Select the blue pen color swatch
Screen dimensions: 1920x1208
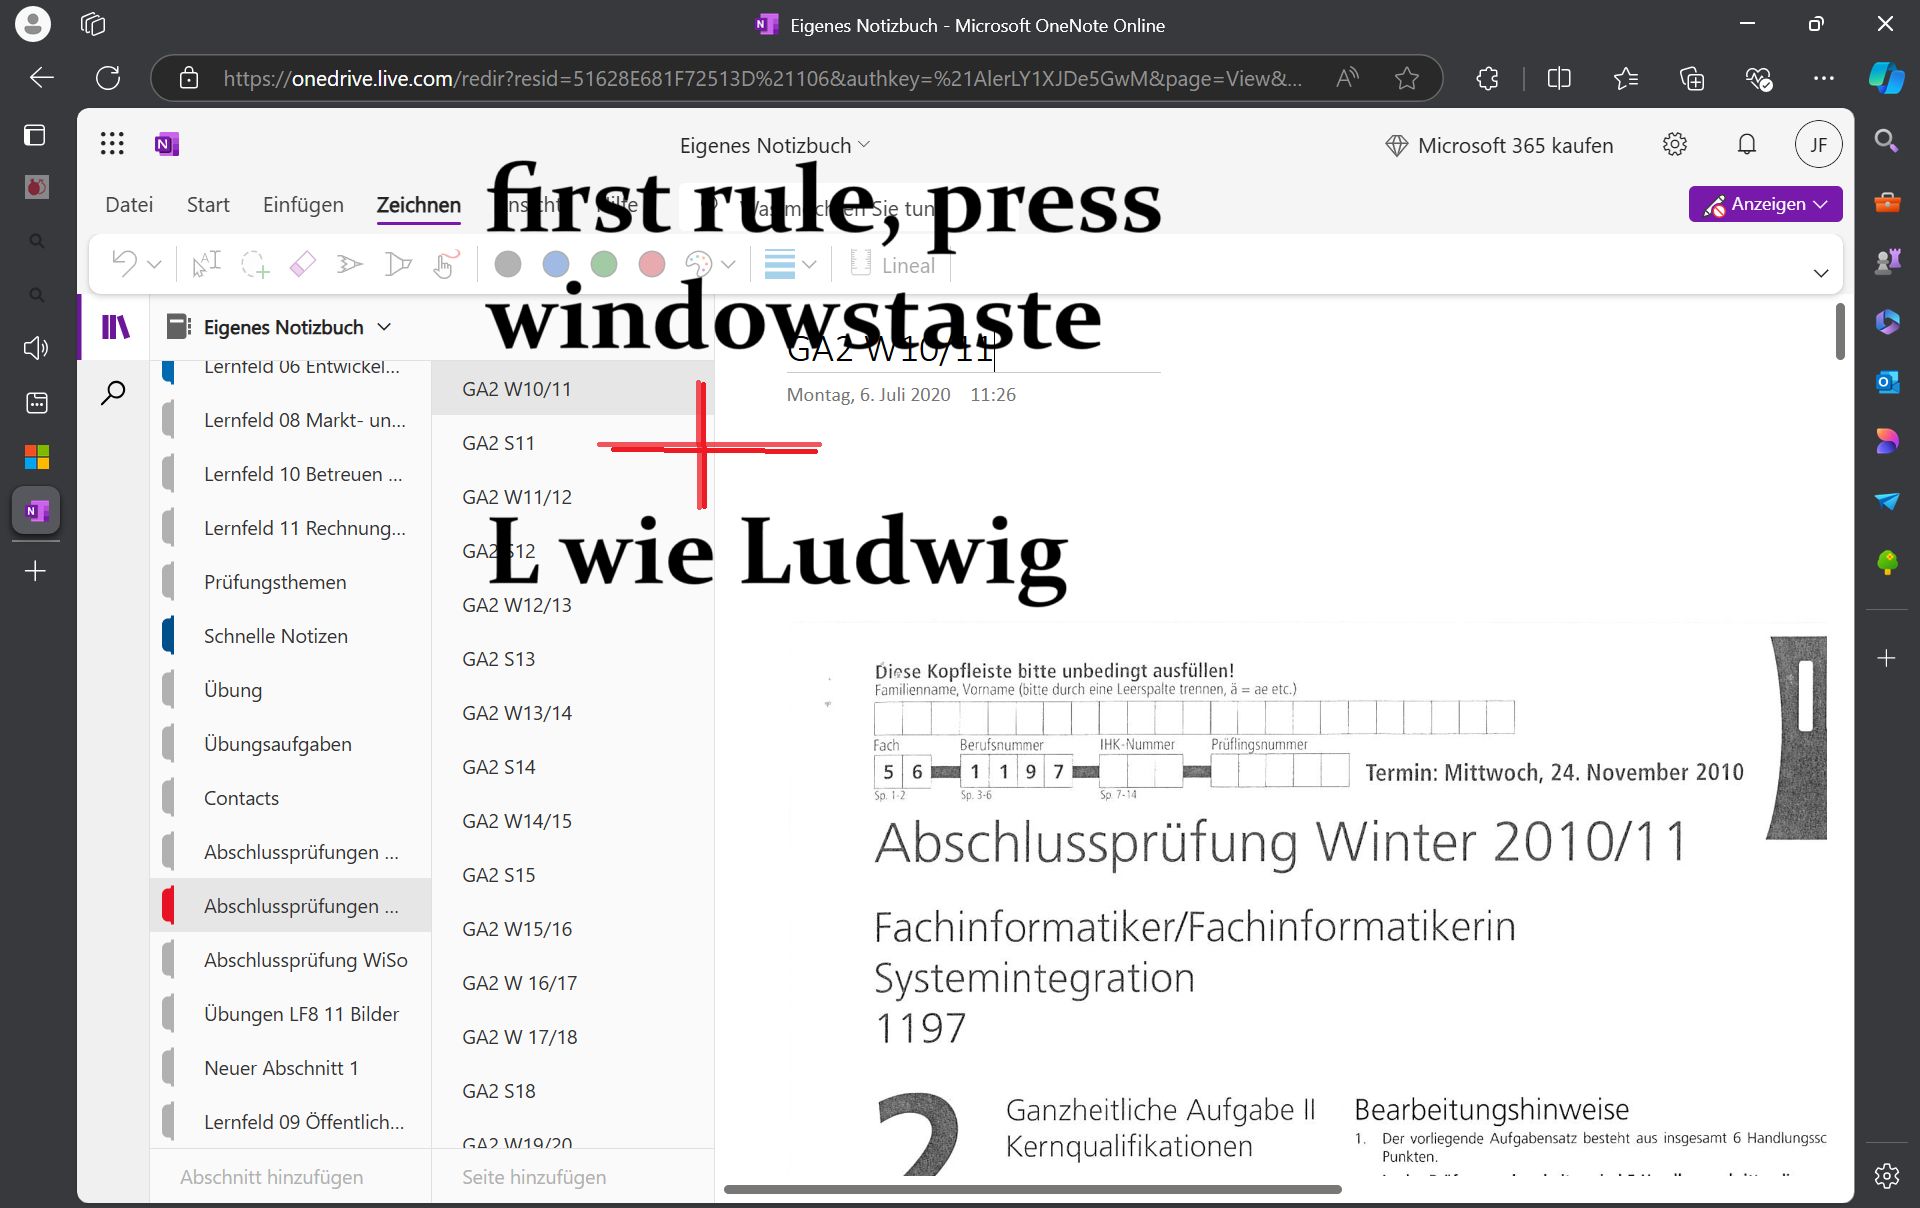(x=556, y=264)
